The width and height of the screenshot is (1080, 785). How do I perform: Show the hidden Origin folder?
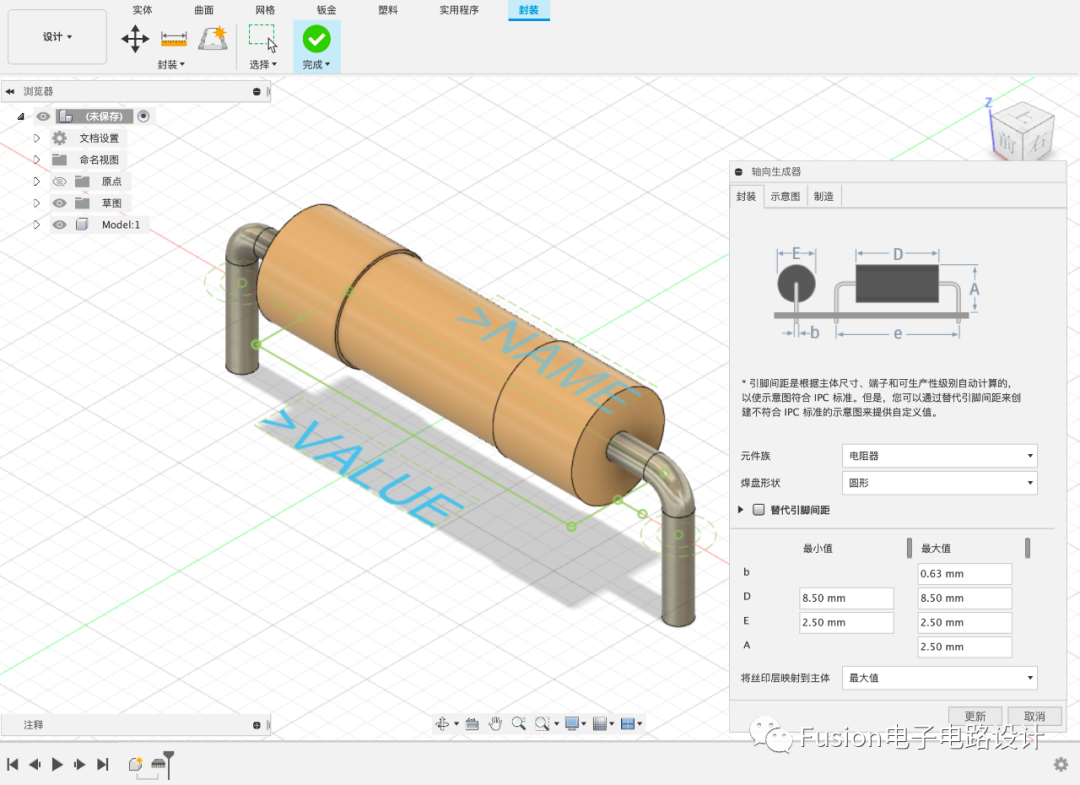tap(60, 181)
